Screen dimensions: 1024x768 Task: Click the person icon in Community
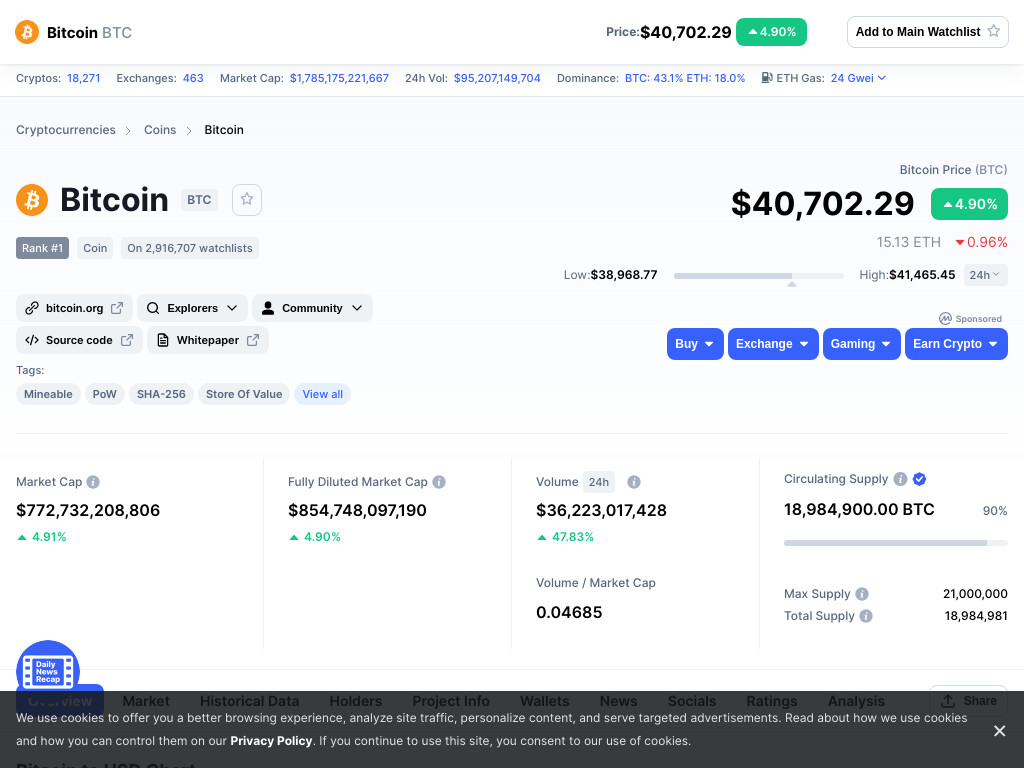268,308
